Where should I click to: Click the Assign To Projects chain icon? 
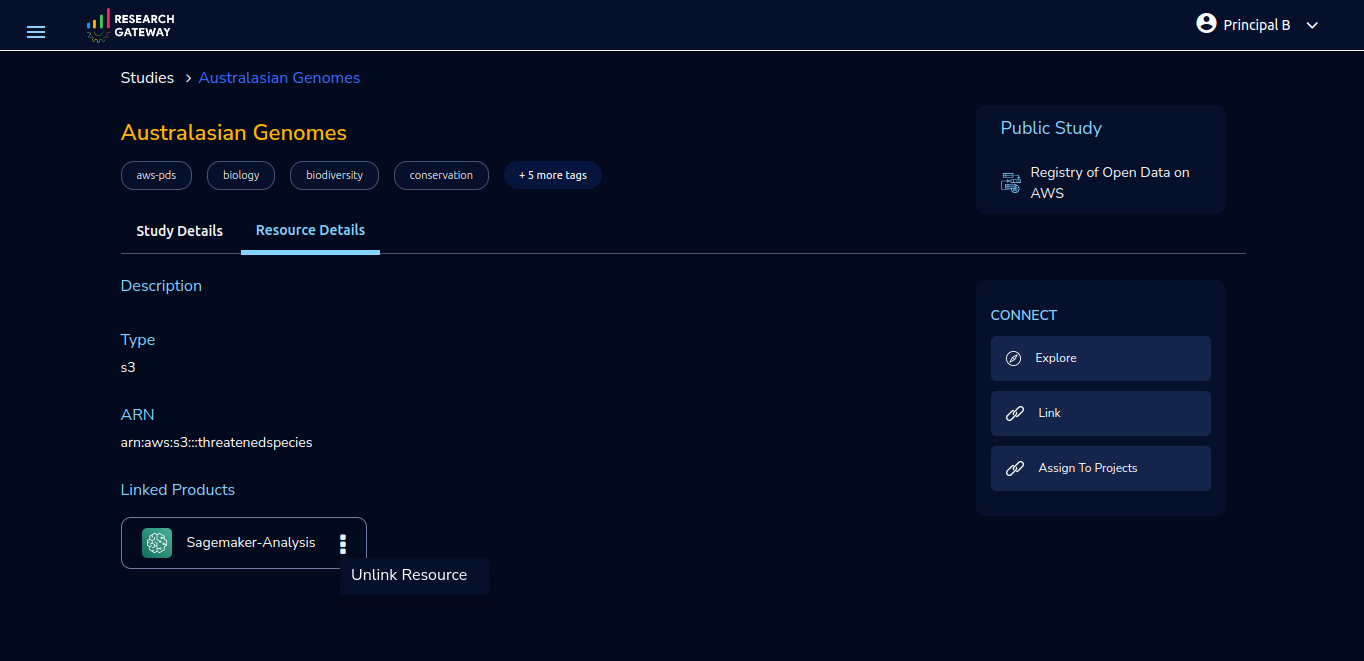point(1015,468)
